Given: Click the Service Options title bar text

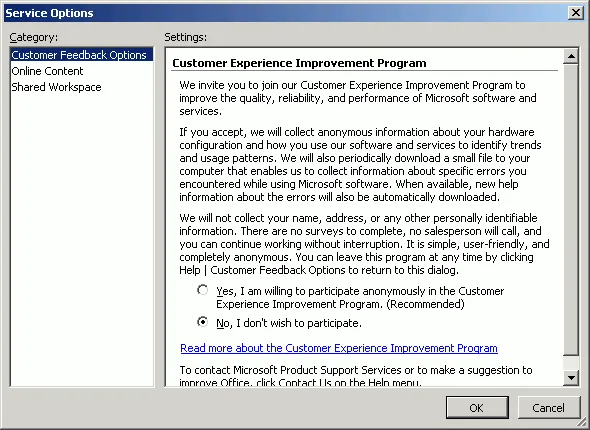Looking at the screenshot, I should coord(49,13).
